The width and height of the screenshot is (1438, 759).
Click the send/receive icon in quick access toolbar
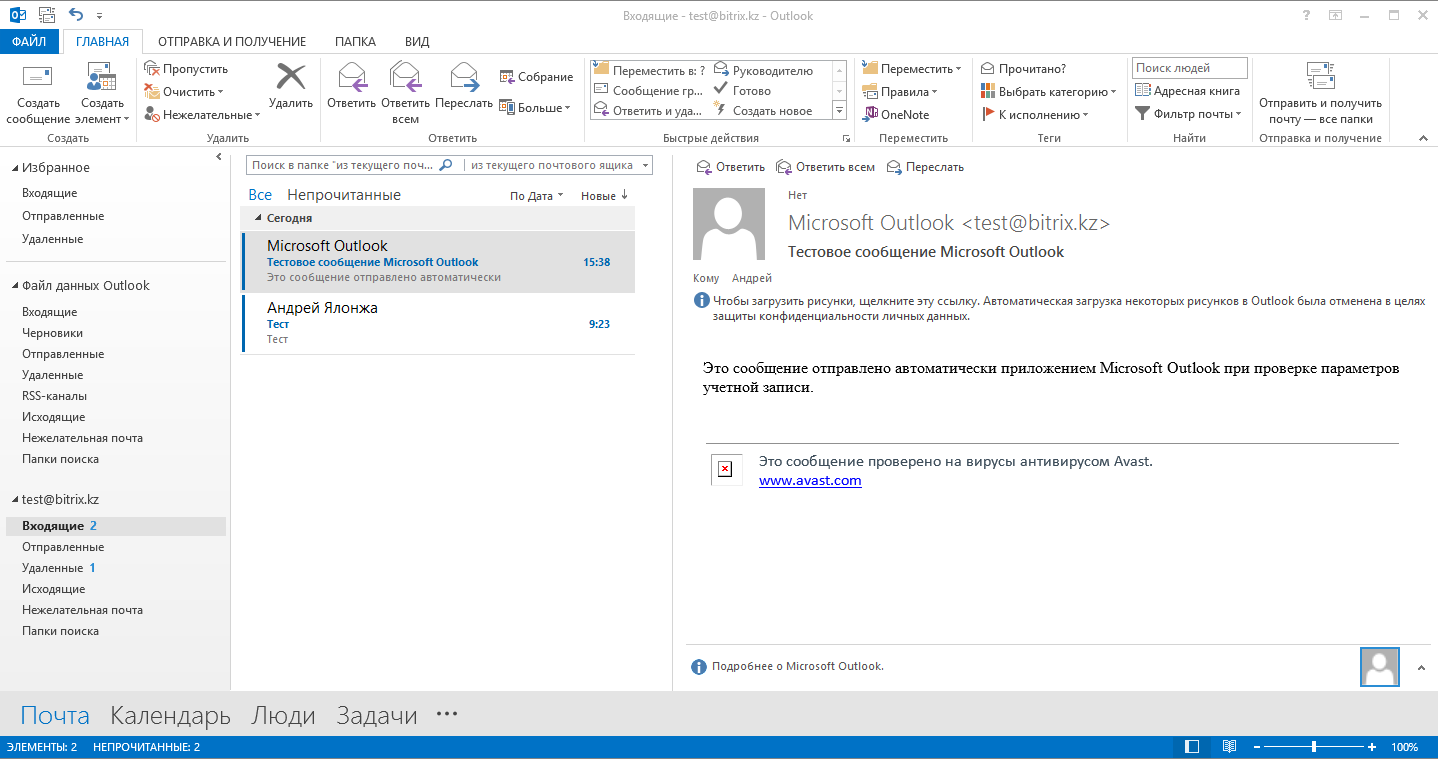[46, 15]
